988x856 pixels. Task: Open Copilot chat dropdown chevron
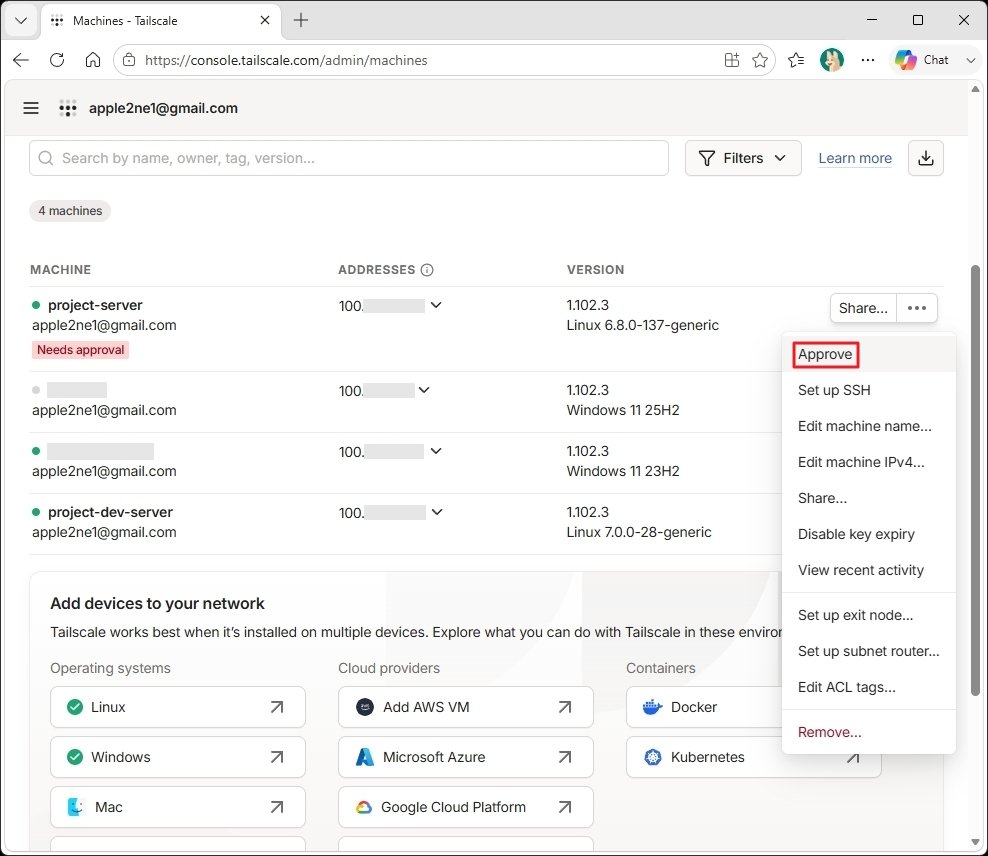(970, 60)
